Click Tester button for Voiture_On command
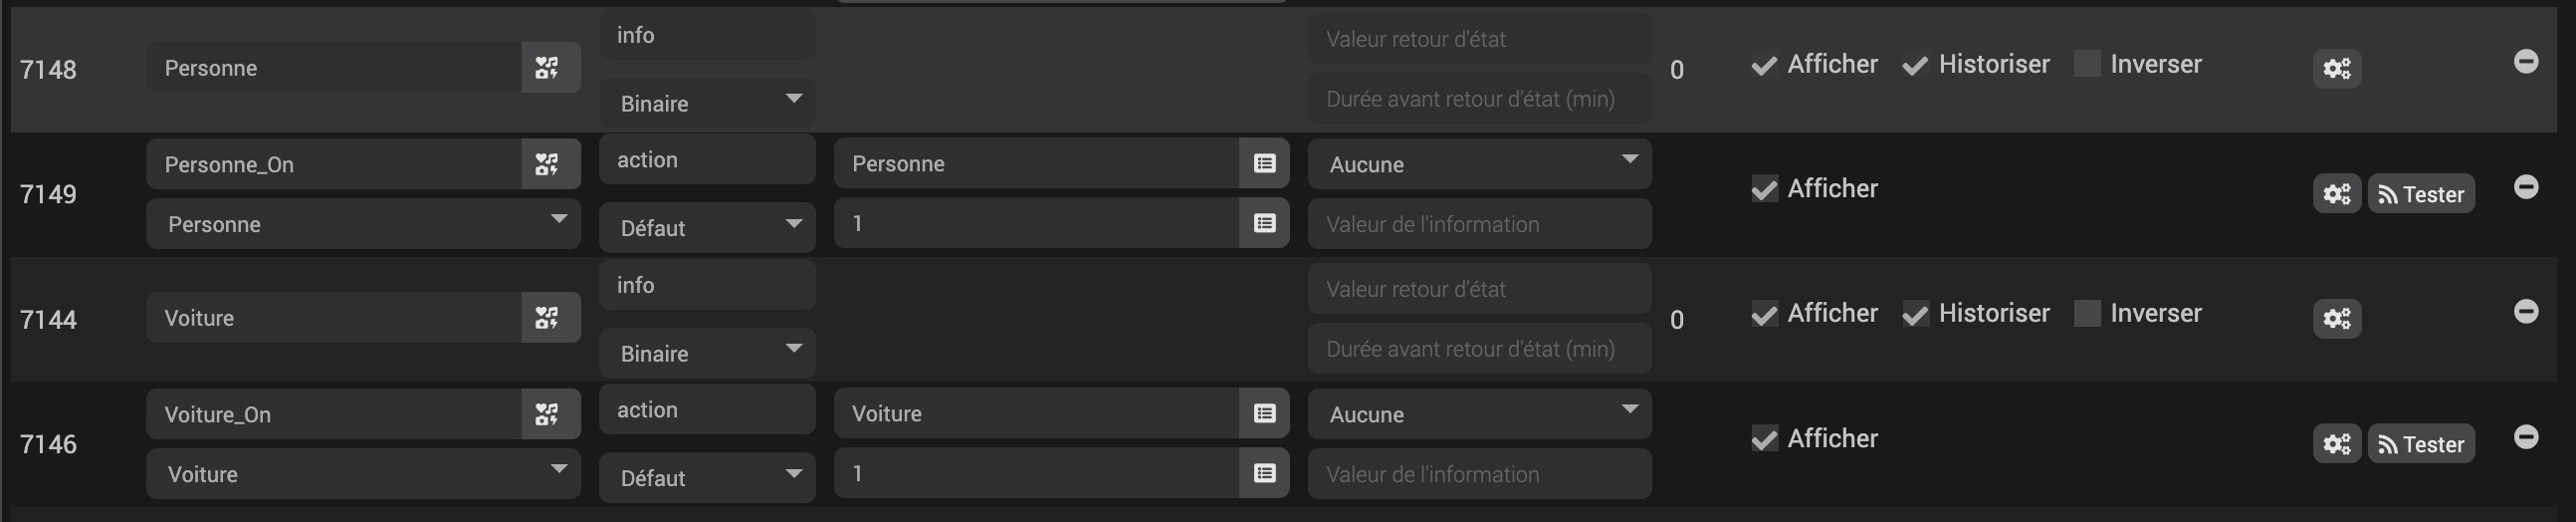Viewport: 2576px width, 522px height. pyautogui.click(x=2420, y=444)
